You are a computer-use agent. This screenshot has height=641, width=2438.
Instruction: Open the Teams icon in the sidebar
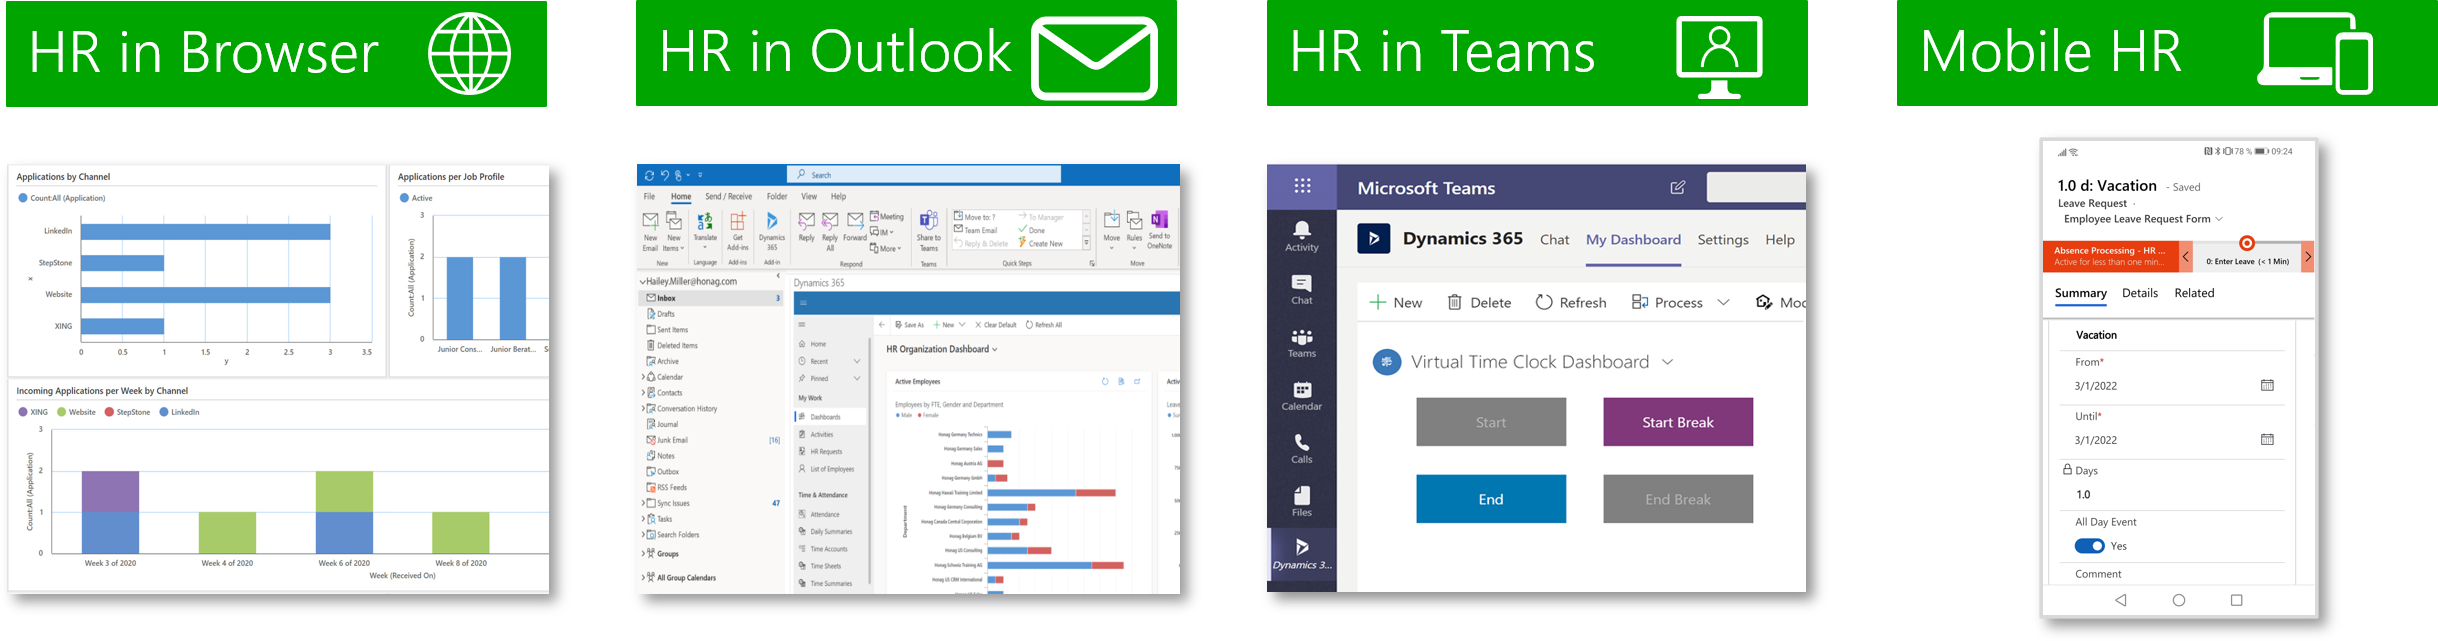1301,342
